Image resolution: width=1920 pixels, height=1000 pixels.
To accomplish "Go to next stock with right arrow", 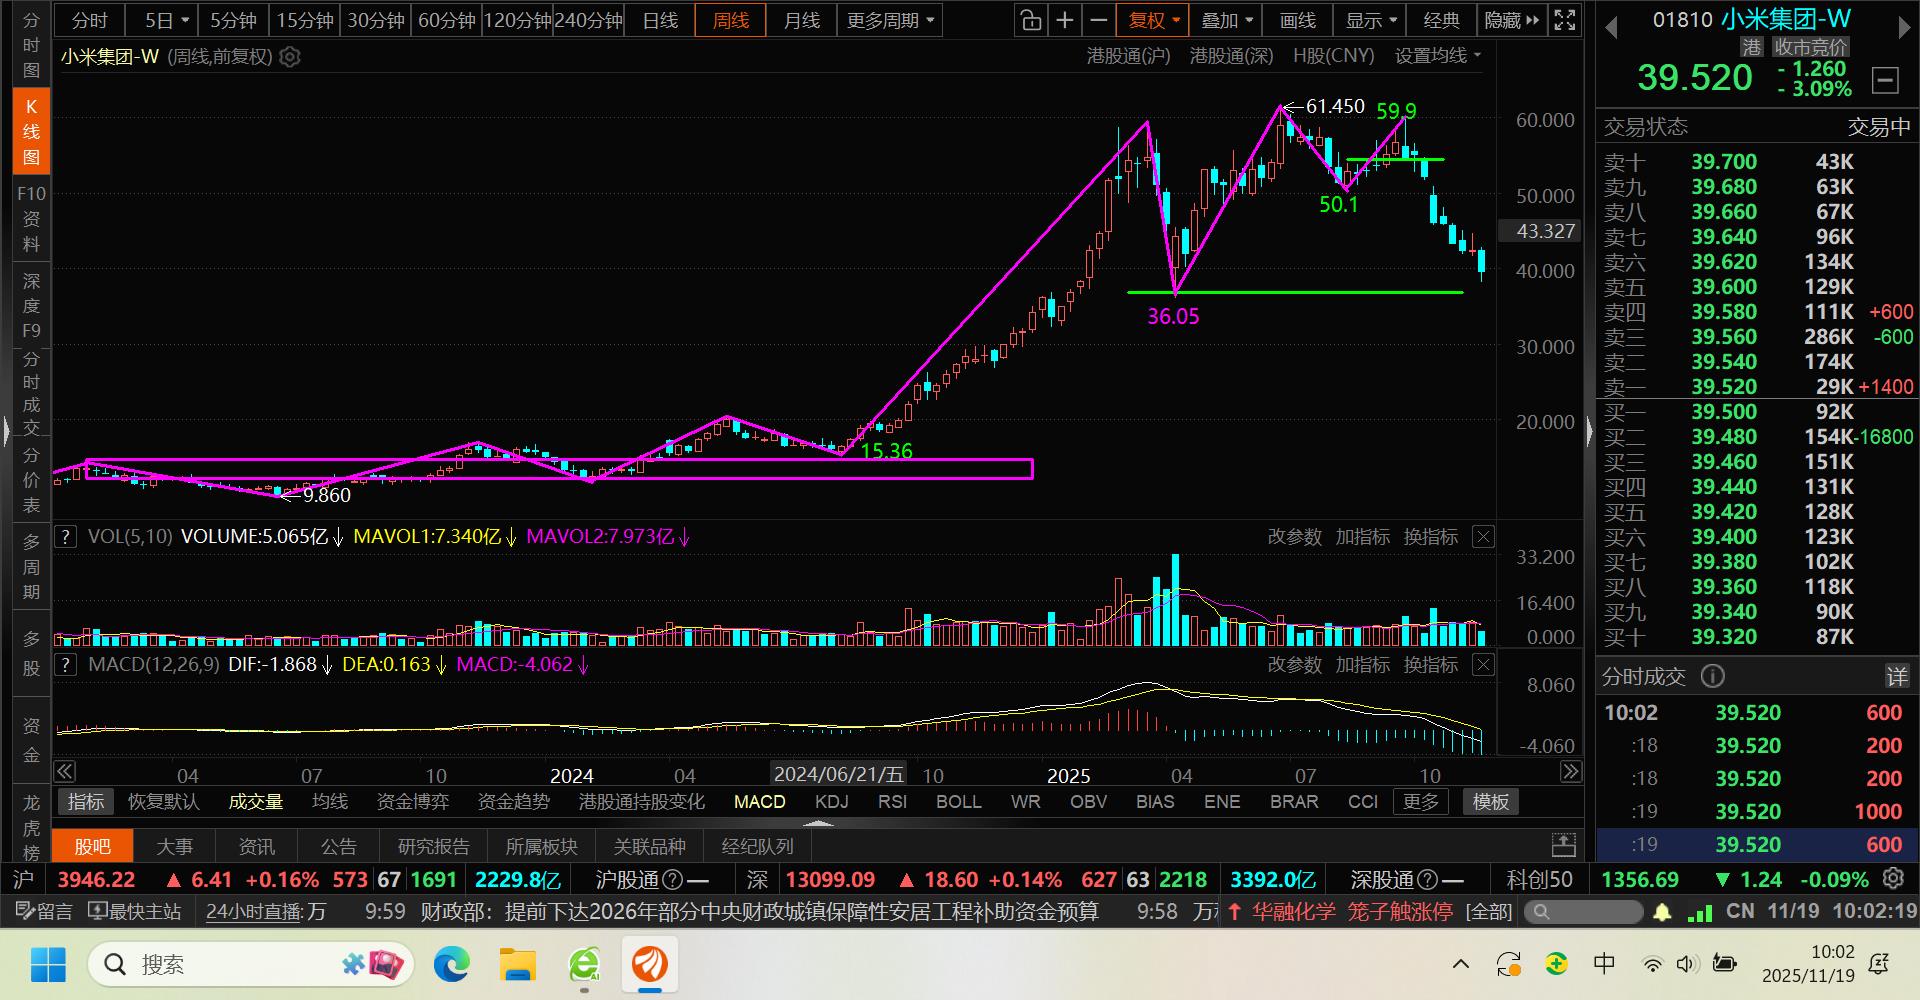I will 1904,28.
